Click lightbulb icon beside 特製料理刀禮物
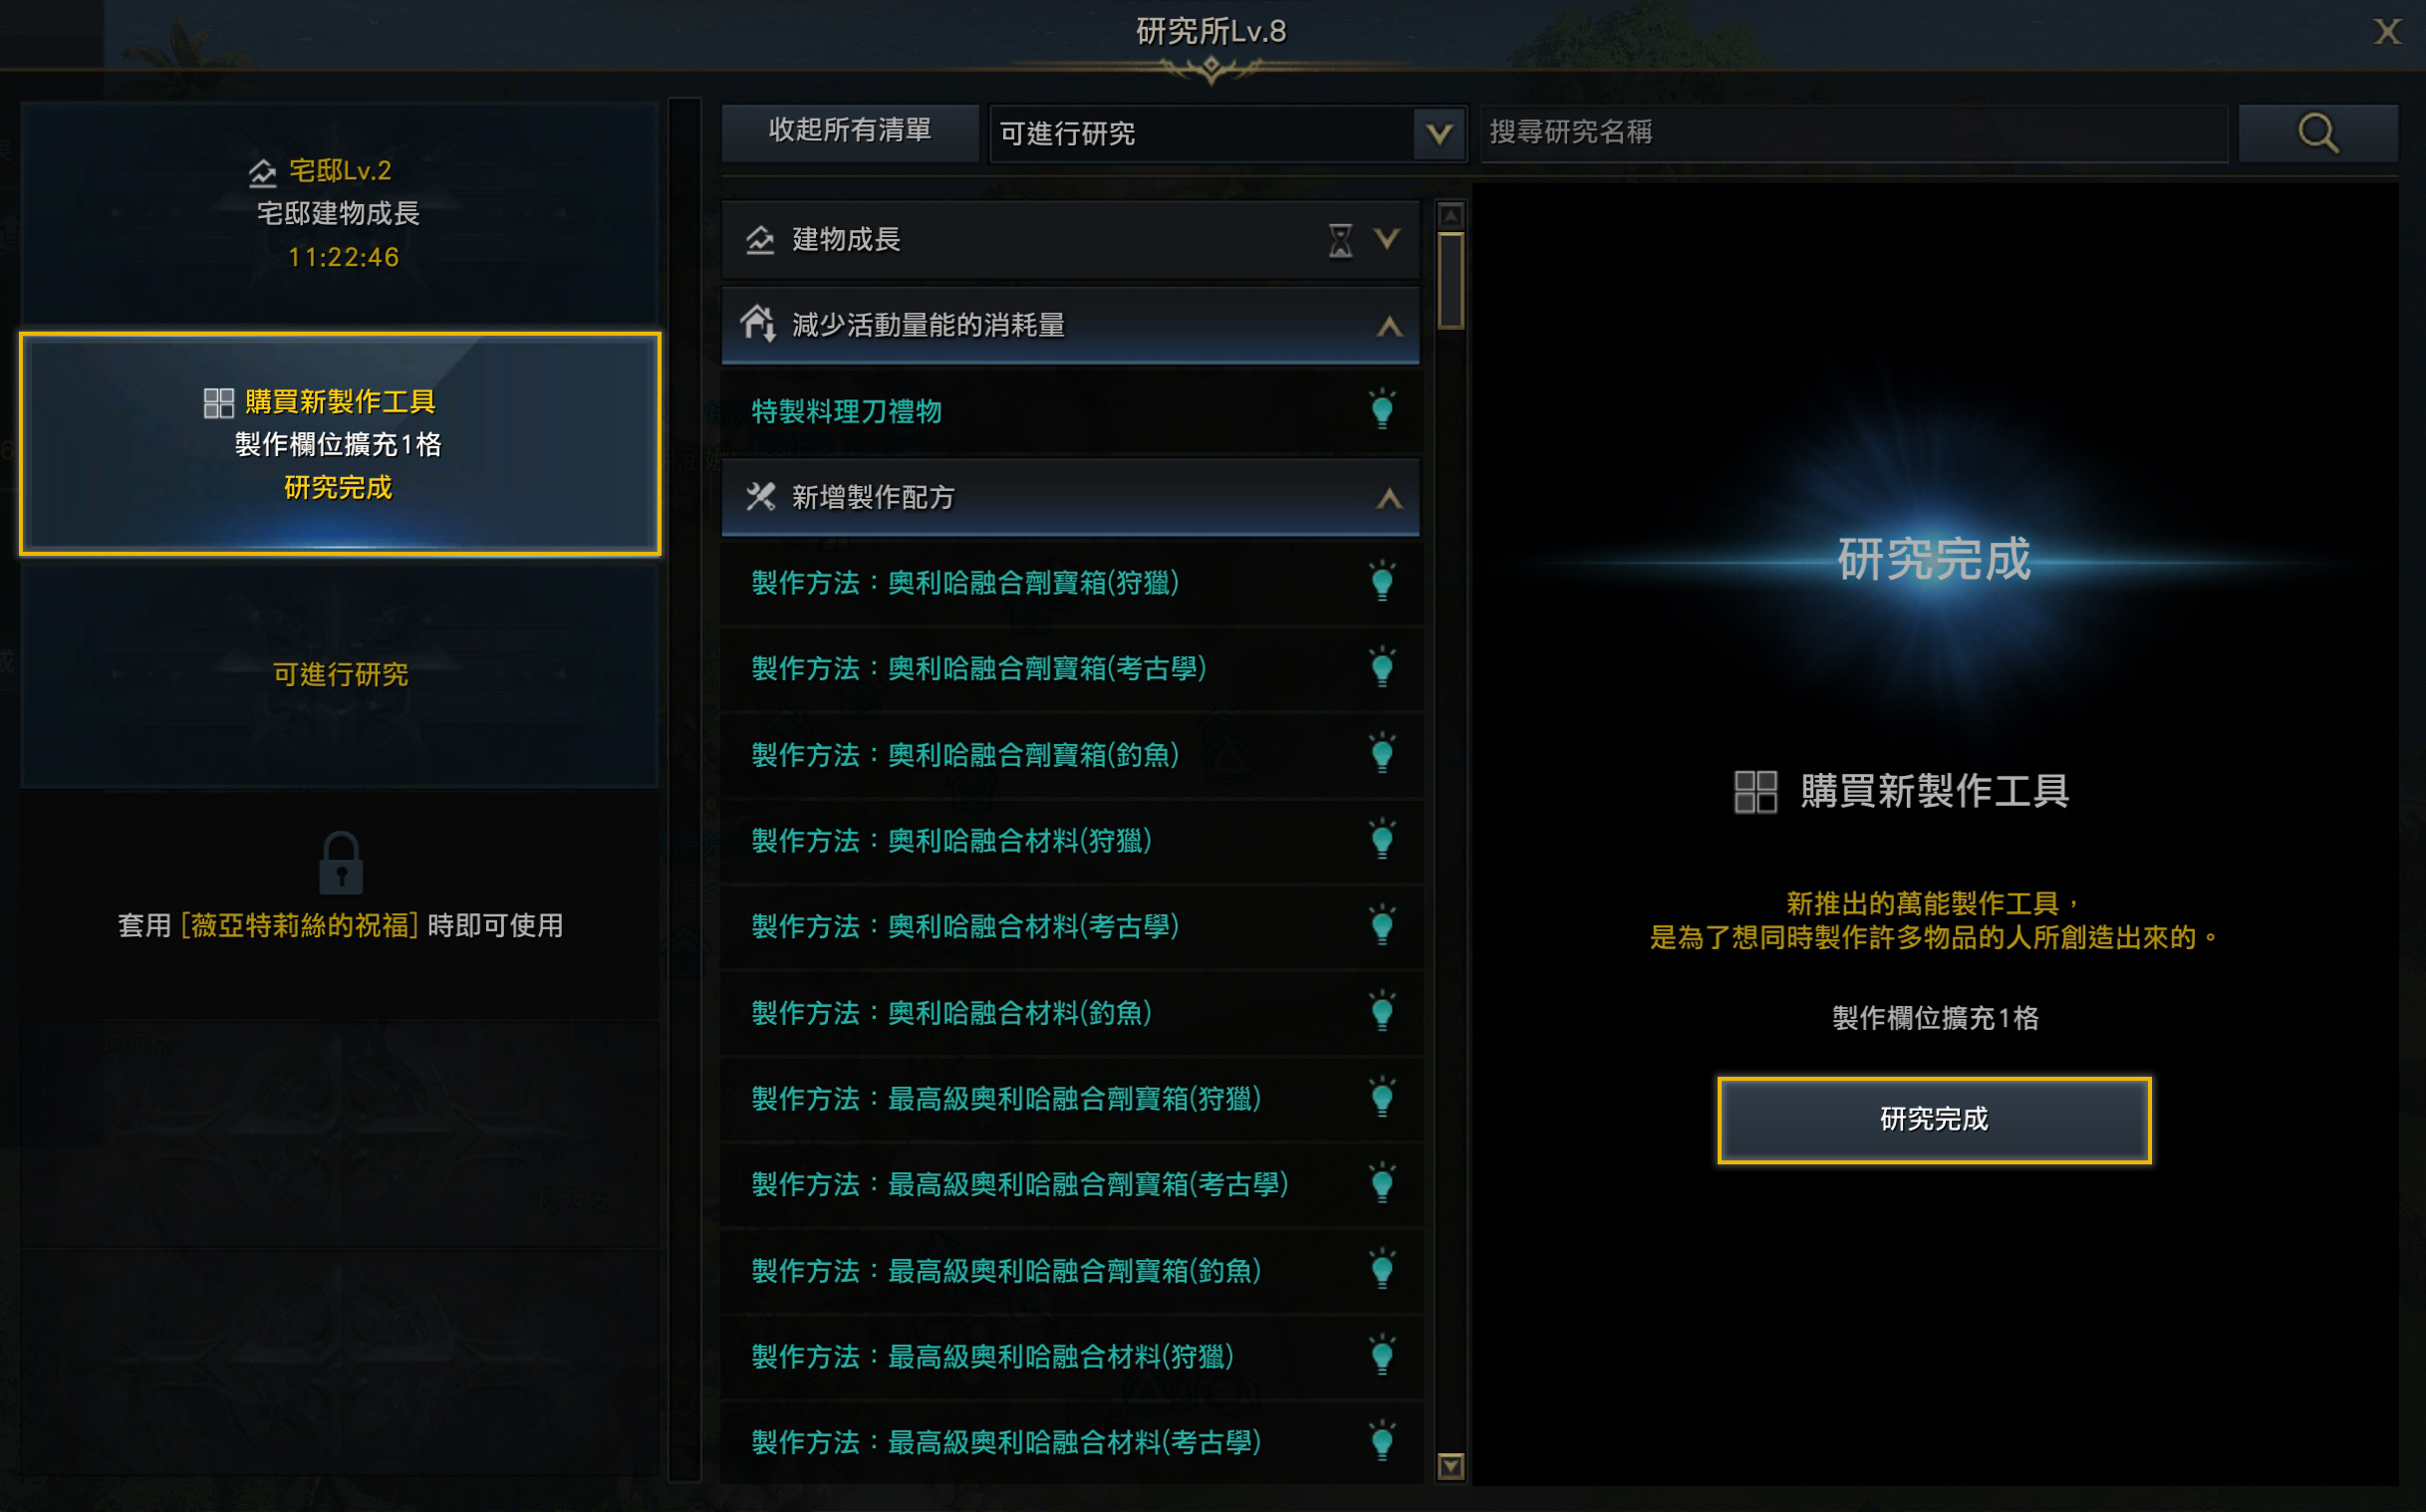This screenshot has height=1512, width=2426. click(1382, 410)
